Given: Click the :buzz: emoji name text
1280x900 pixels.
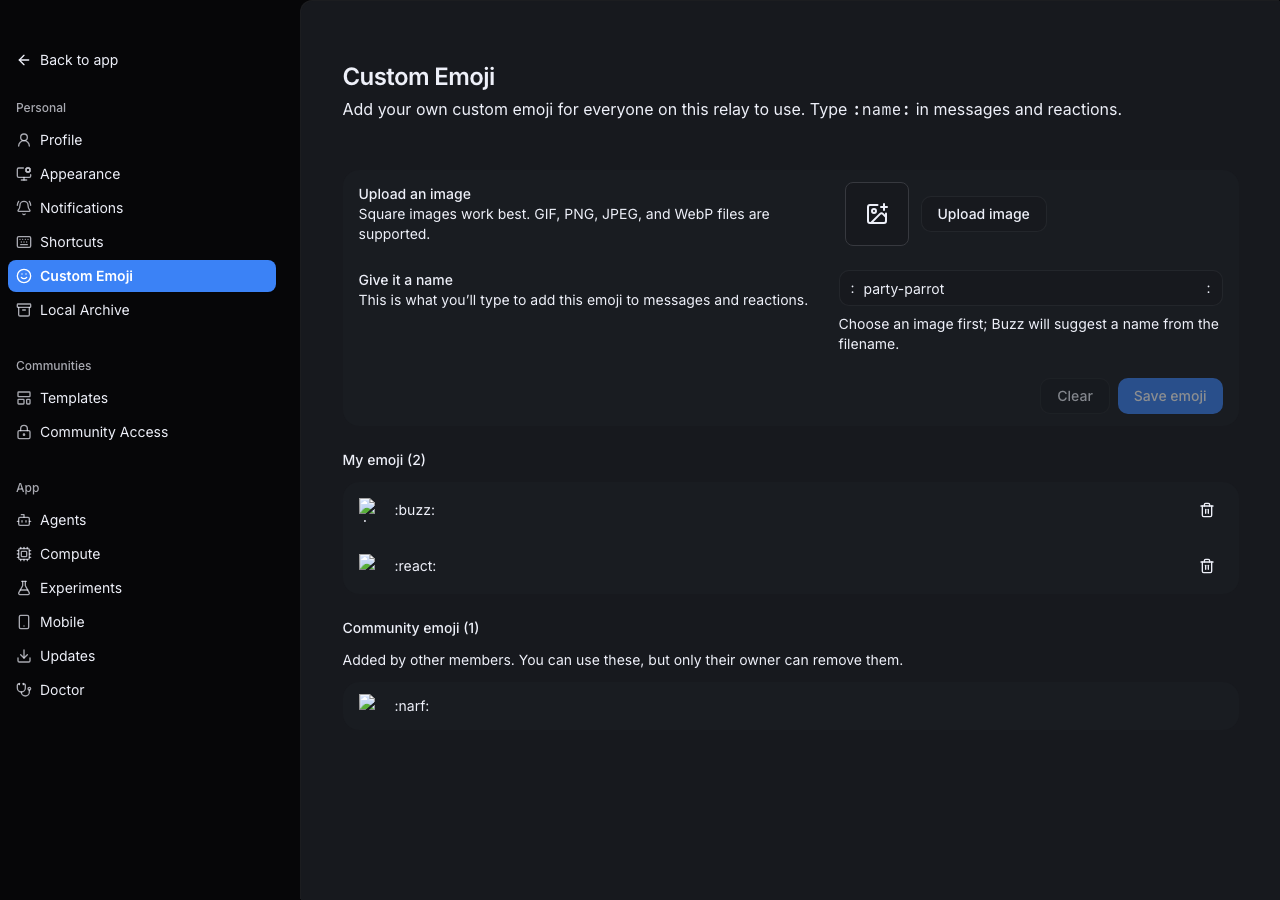Looking at the screenshot, I should point(414,510).
